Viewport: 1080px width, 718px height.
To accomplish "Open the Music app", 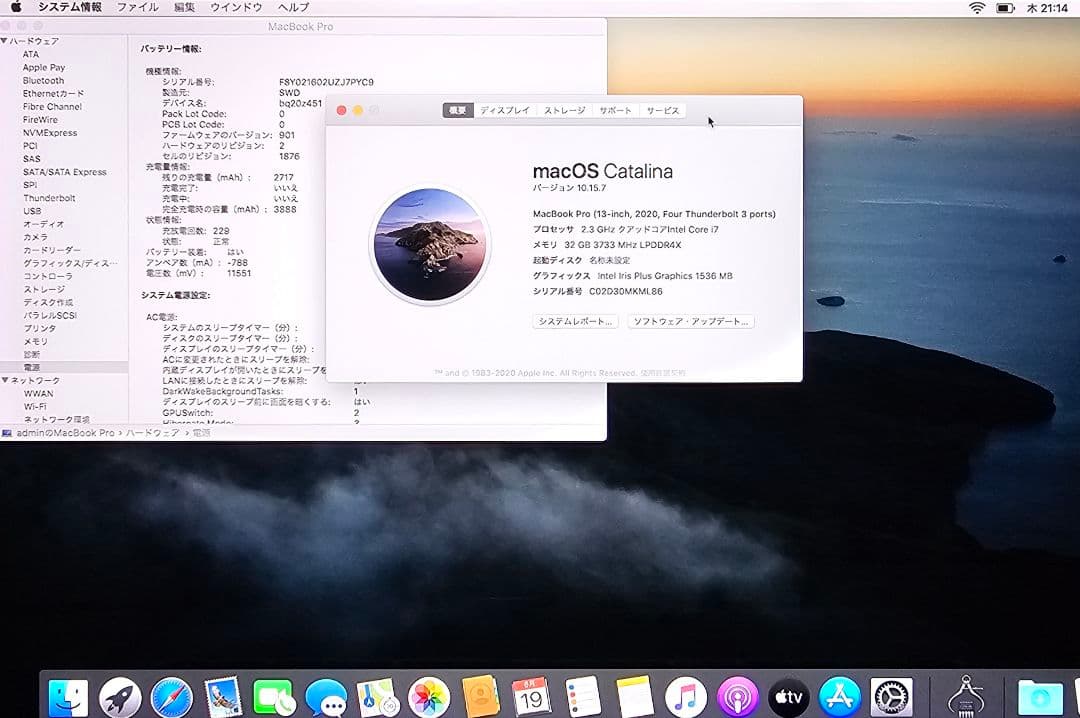I will 686,693.
